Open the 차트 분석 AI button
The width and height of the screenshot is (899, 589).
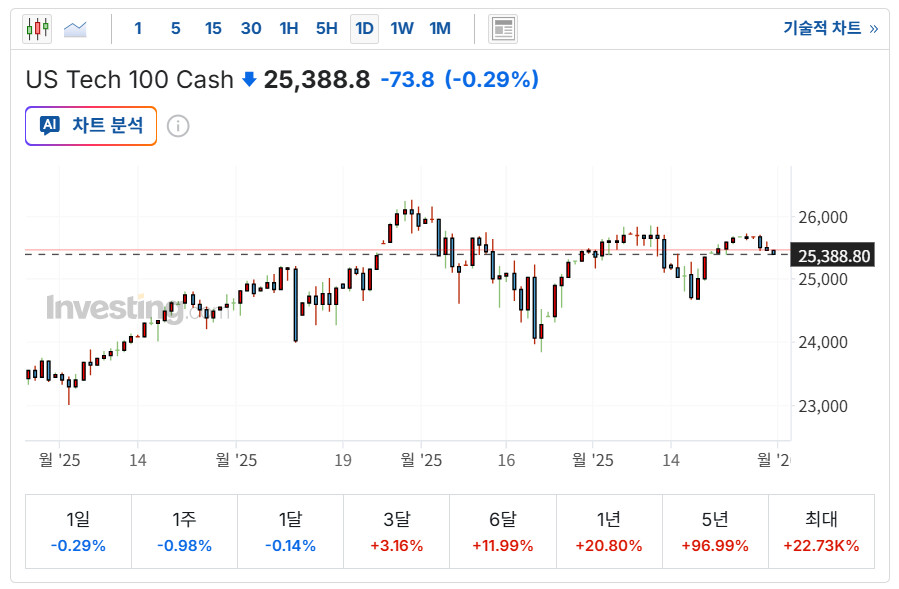(x=91, y=126)
